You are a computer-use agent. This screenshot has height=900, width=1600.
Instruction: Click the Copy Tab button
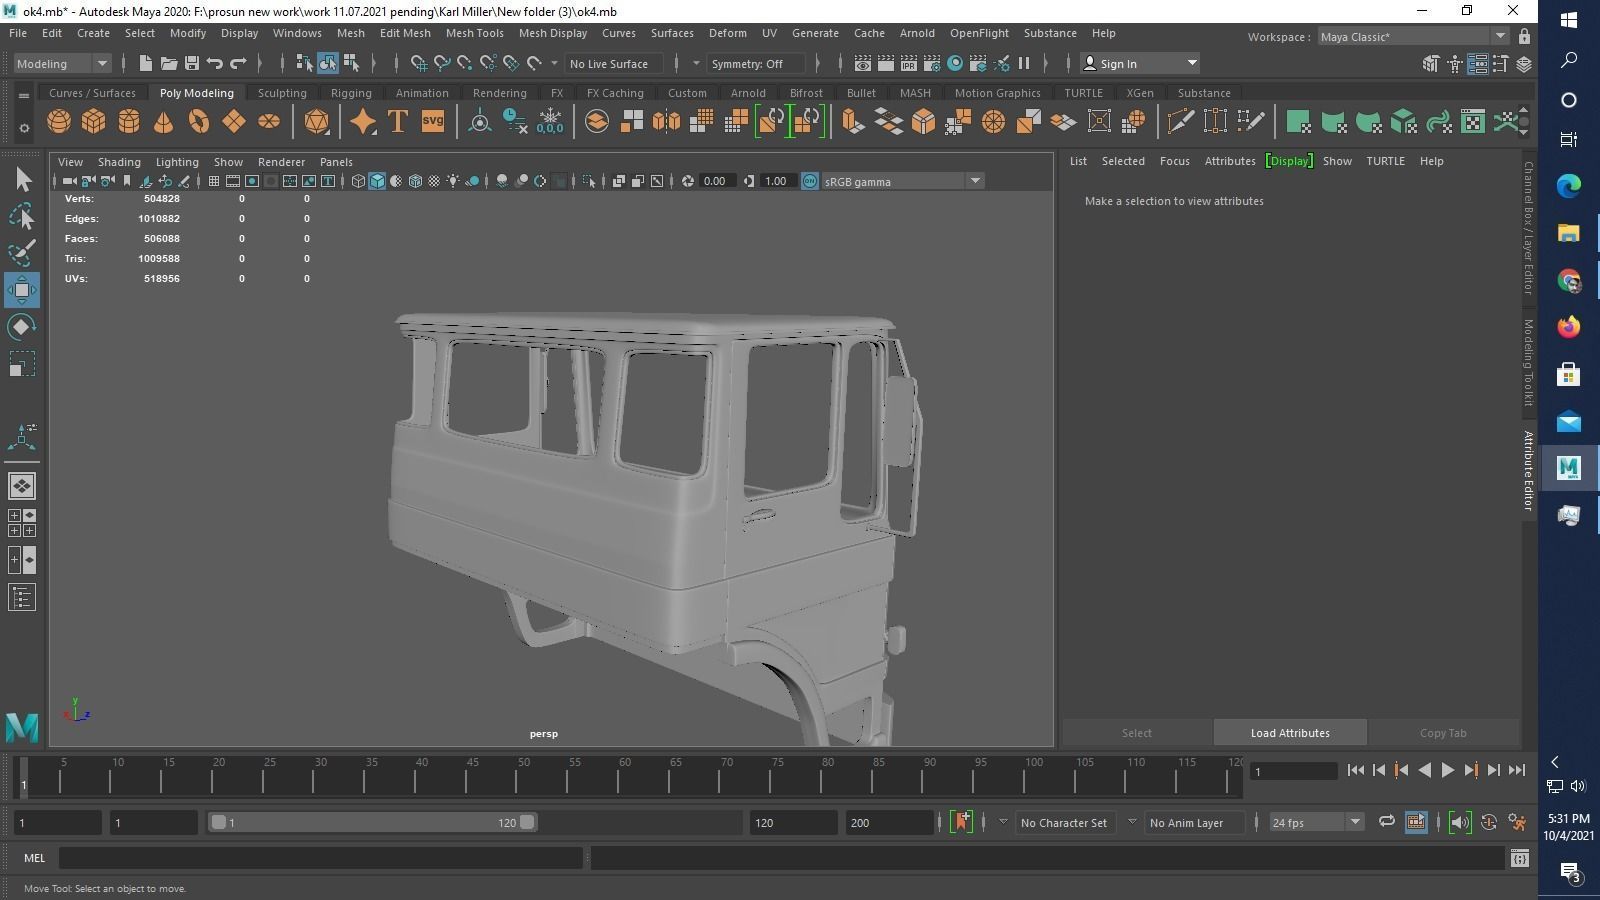[1443, 733]
